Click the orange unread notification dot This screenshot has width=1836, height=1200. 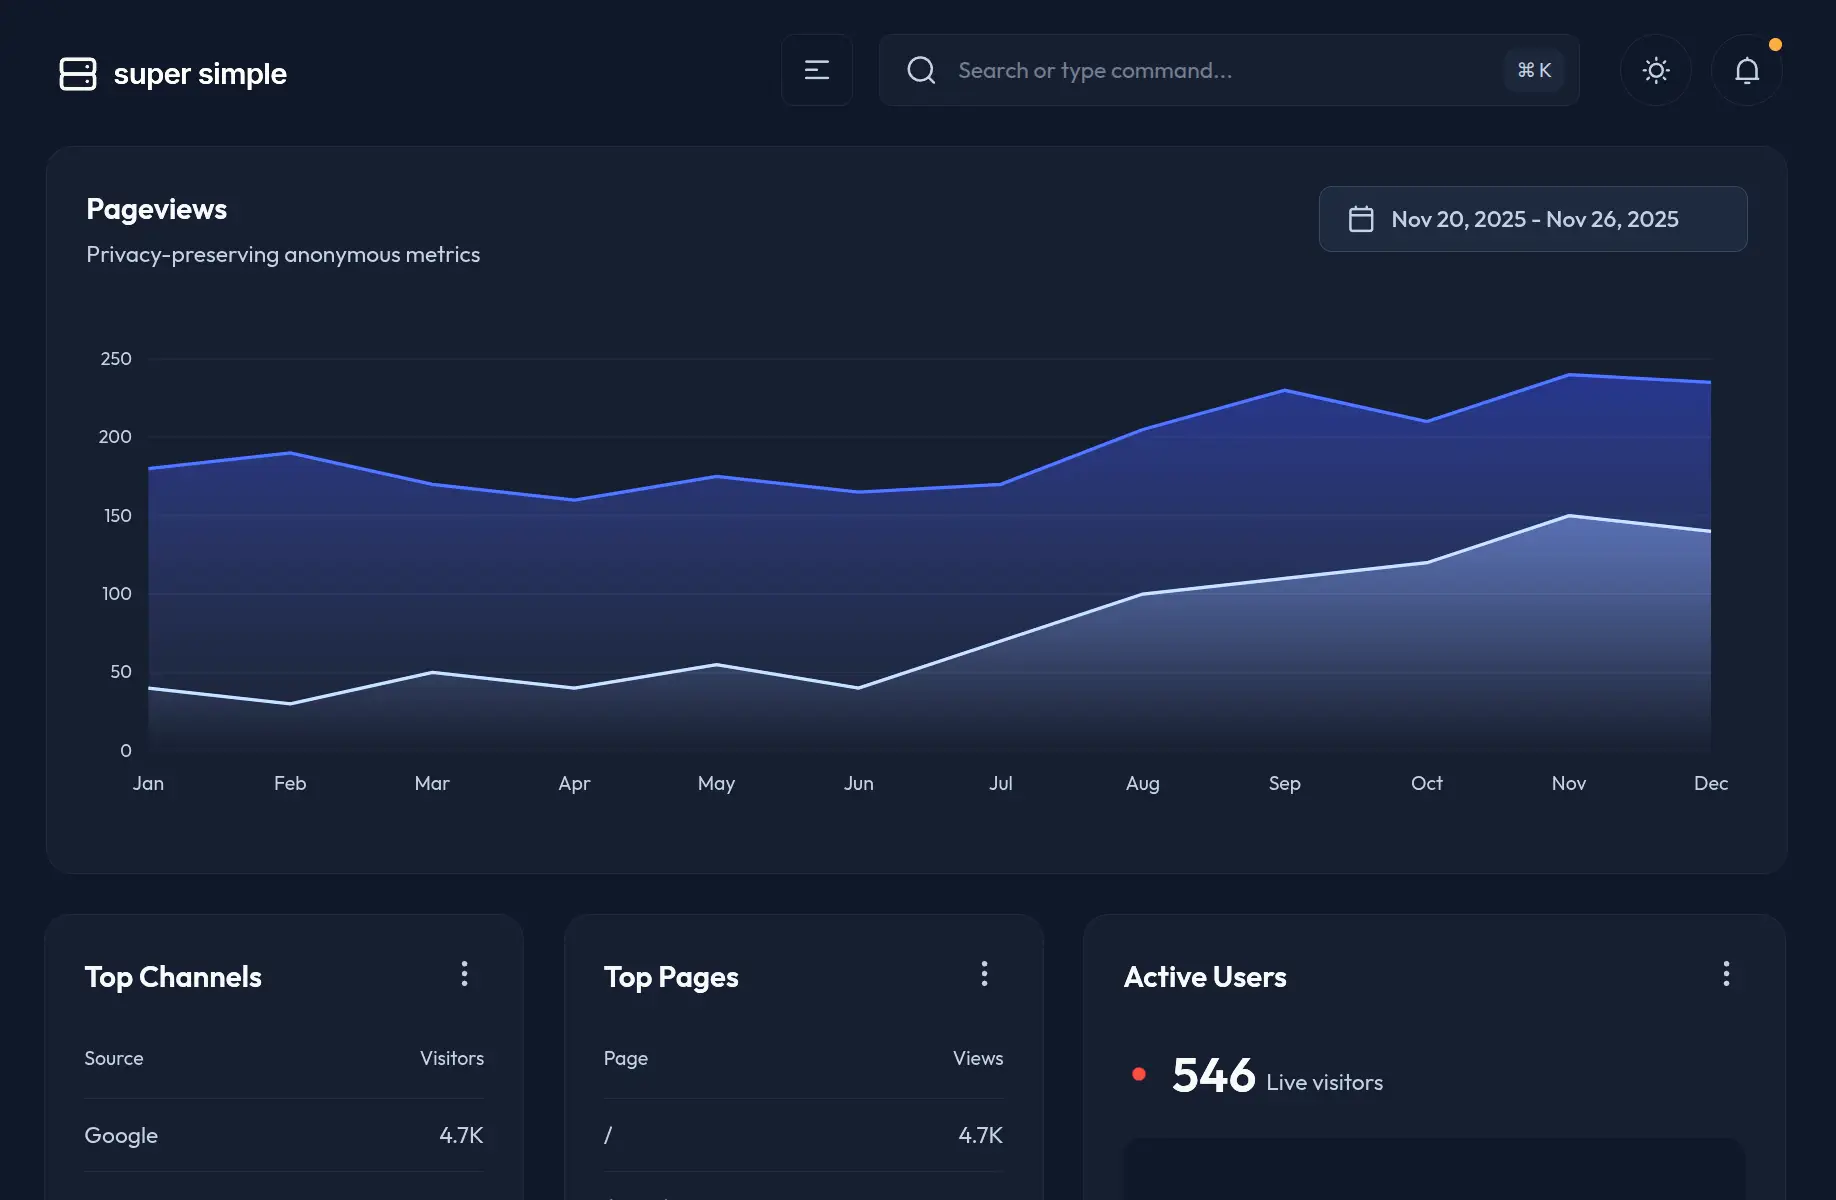point(1776,44)
